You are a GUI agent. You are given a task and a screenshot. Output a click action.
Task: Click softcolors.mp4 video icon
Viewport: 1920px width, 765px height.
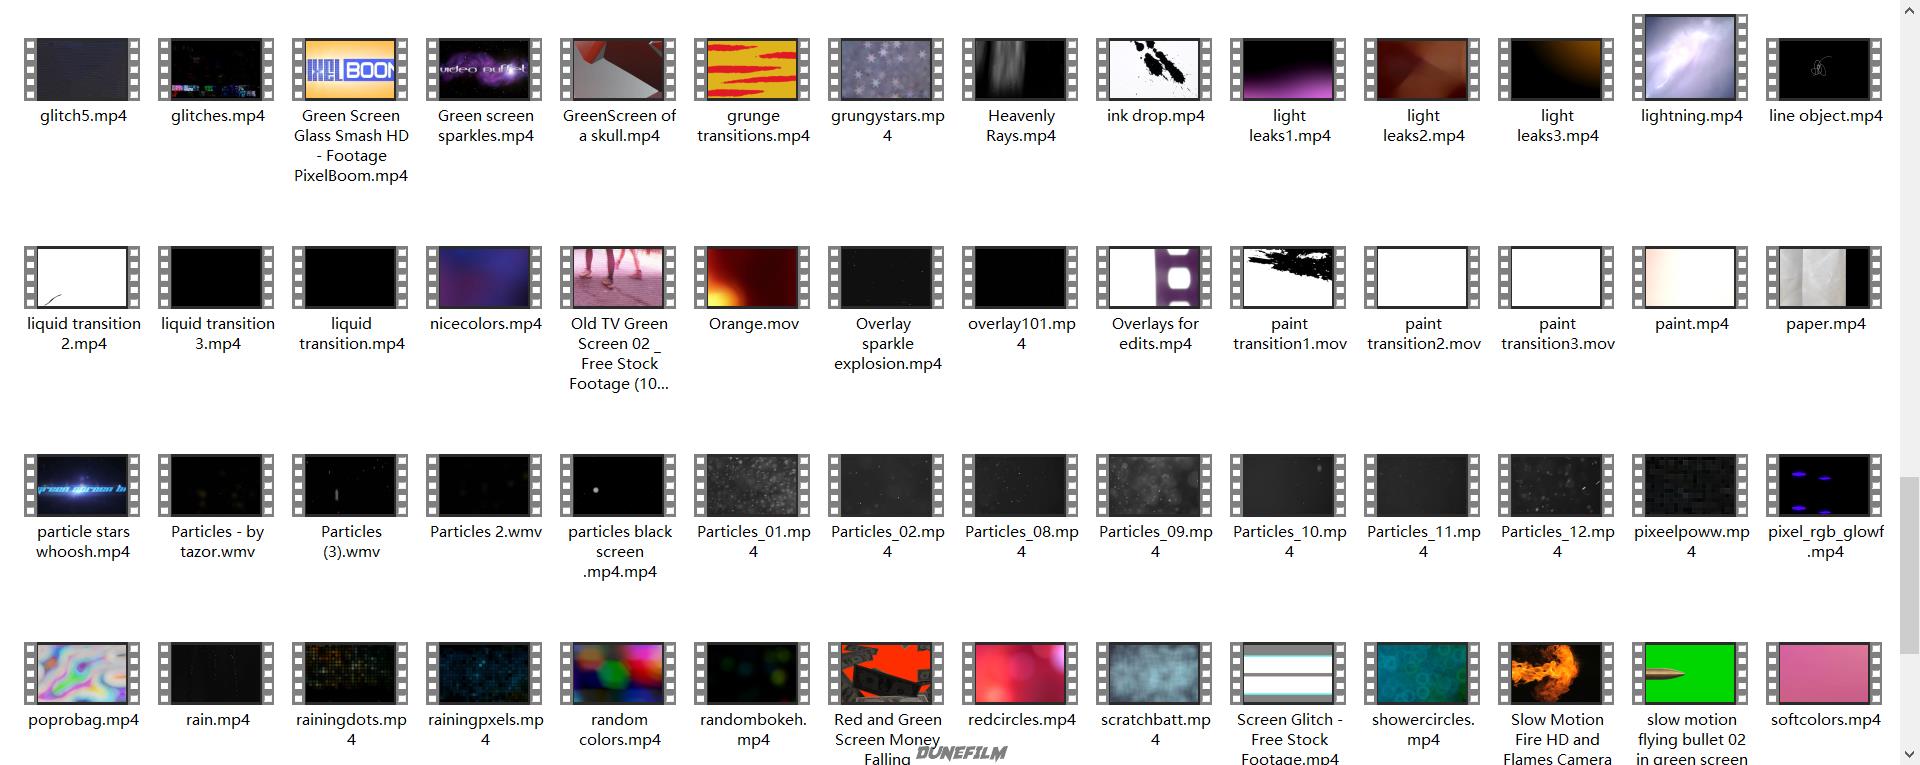(1825, 674)
